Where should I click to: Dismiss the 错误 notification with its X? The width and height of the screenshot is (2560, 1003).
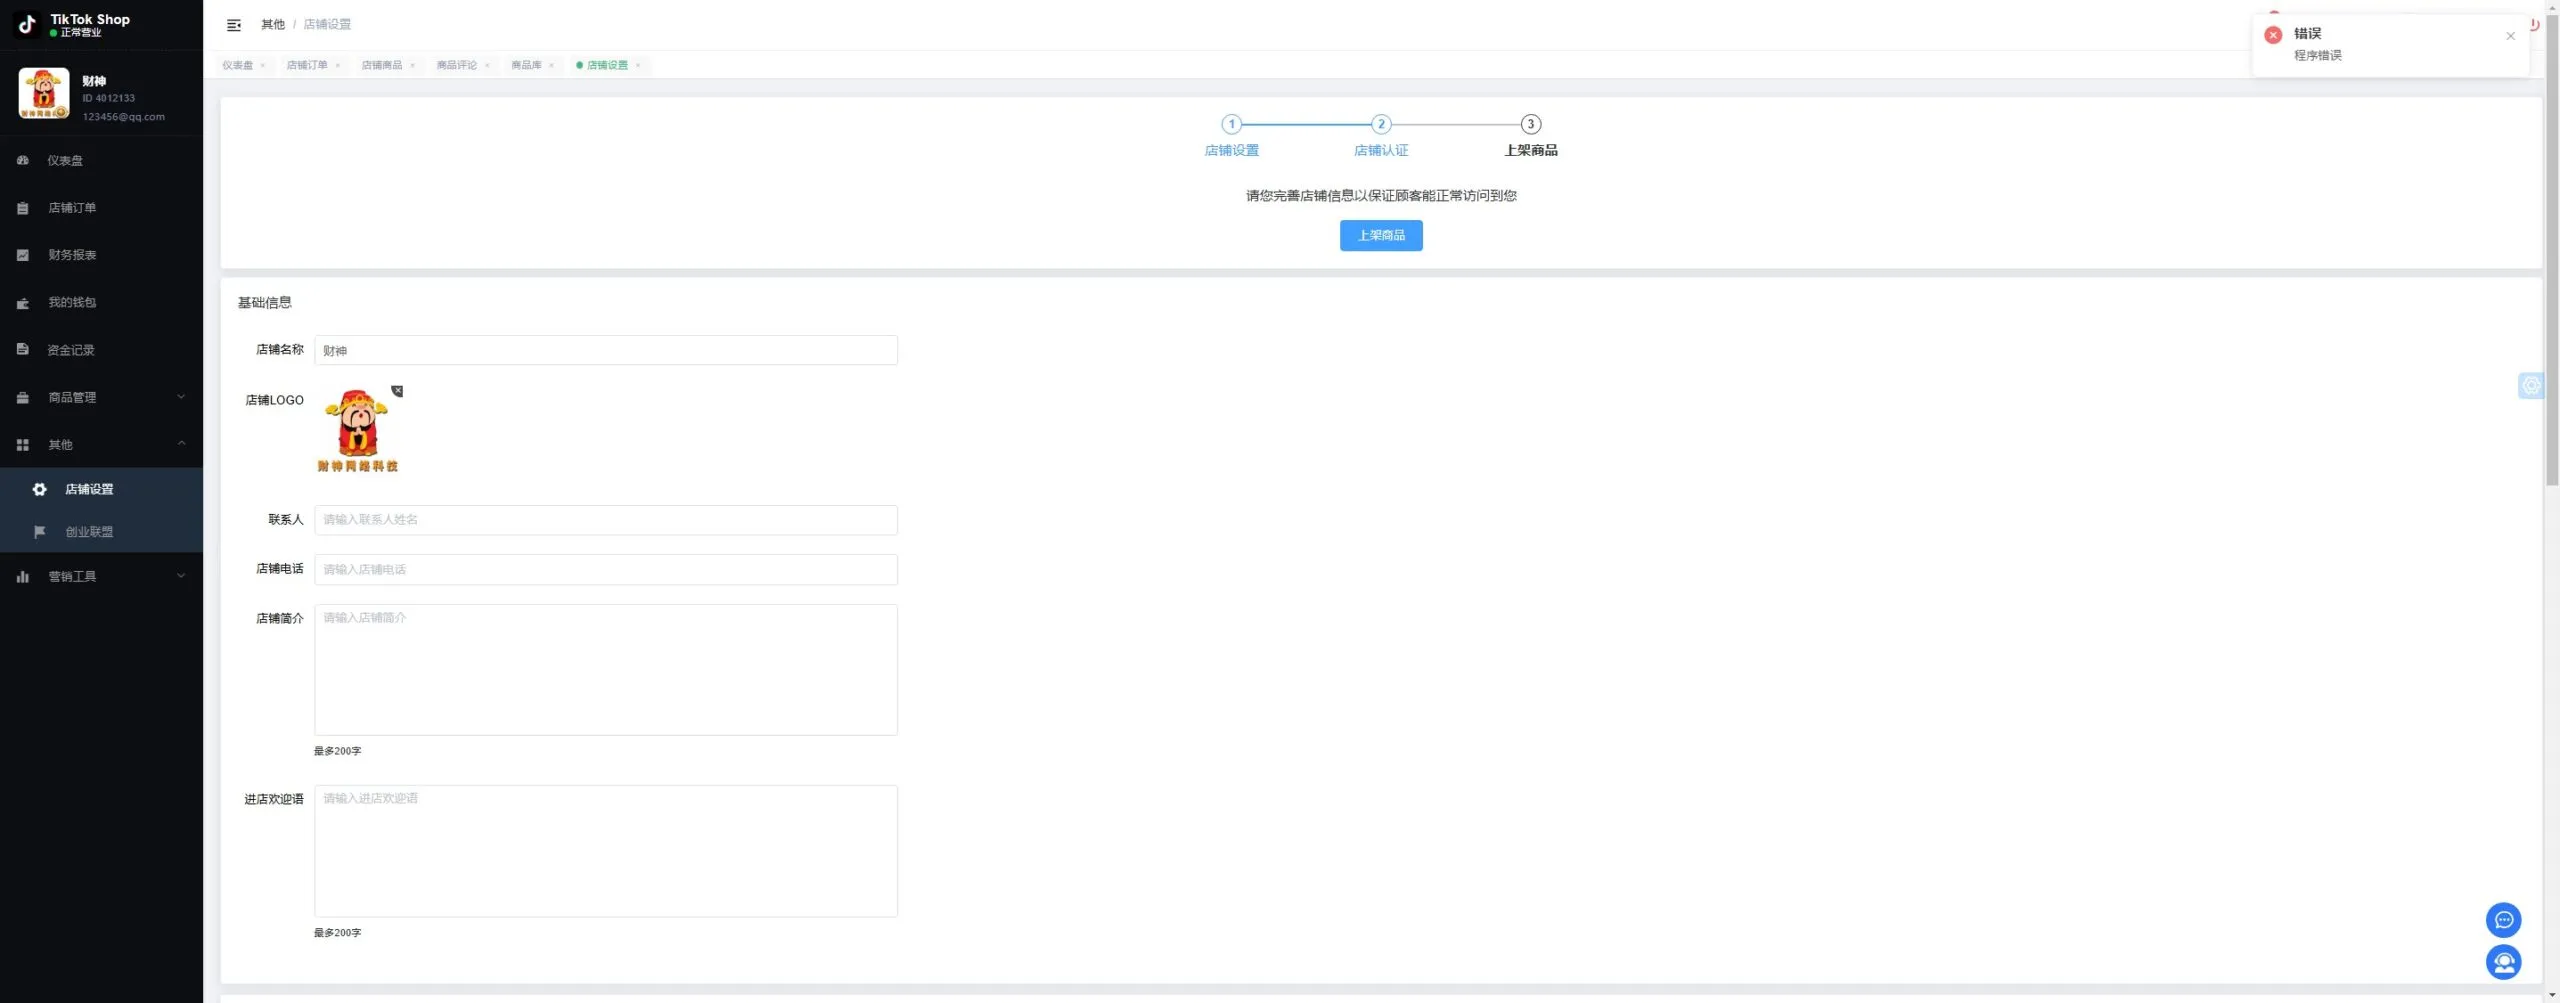(2510, 36)
